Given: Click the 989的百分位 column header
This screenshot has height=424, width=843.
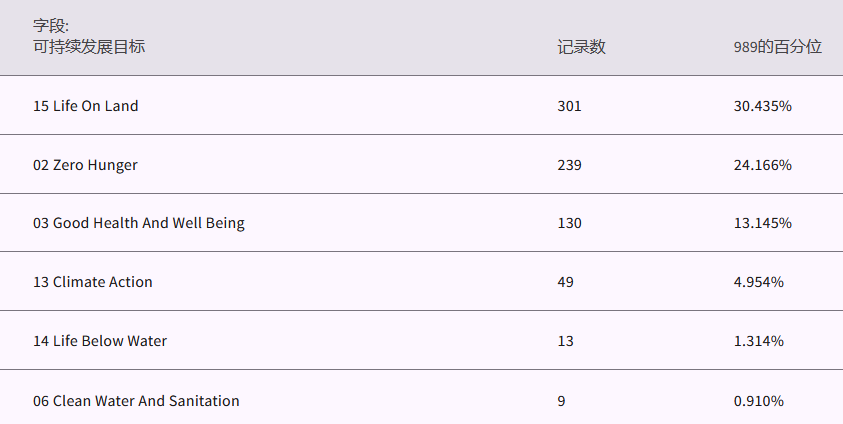Looking at the screenshot, I should click(777, 47).
